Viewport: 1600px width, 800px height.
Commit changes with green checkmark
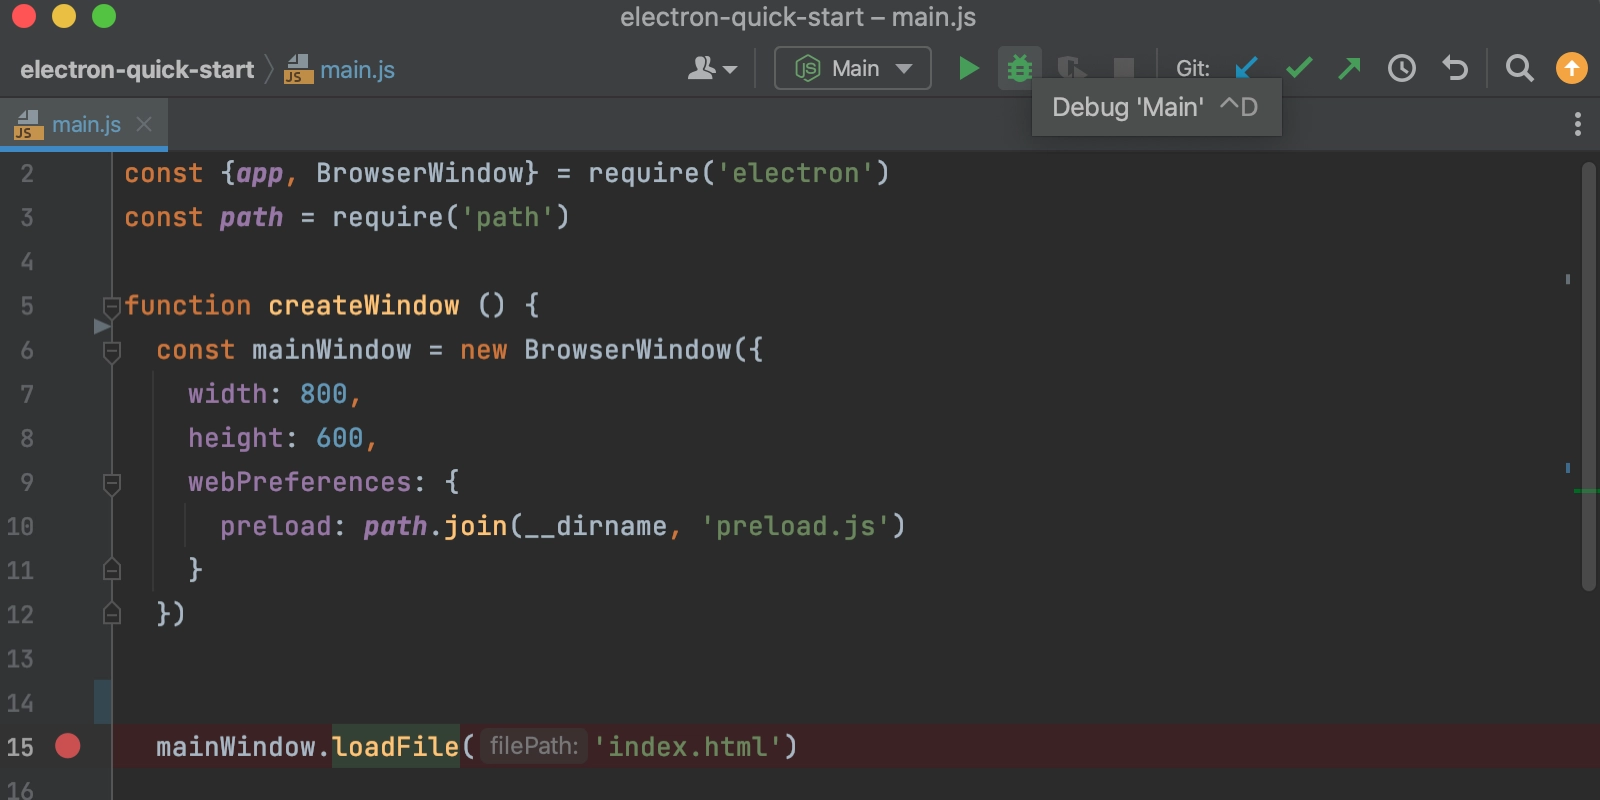[1299, 68]
